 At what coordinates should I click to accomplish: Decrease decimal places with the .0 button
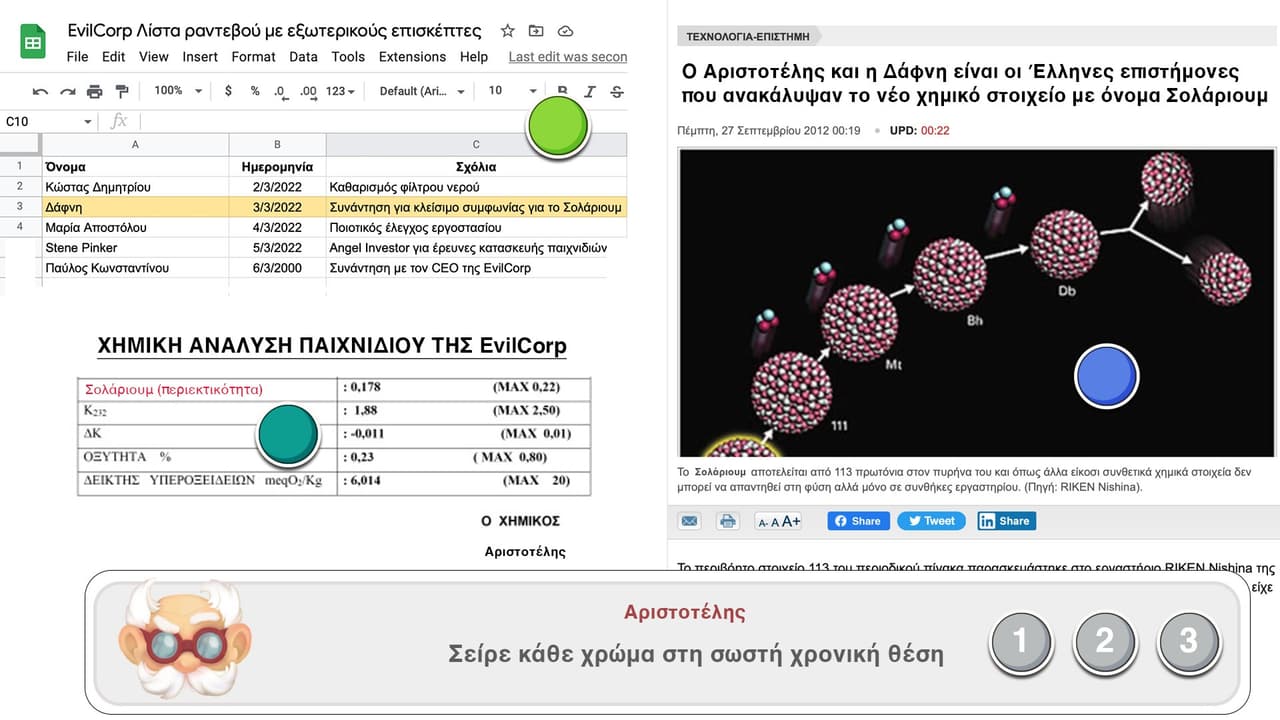[281, 92]
